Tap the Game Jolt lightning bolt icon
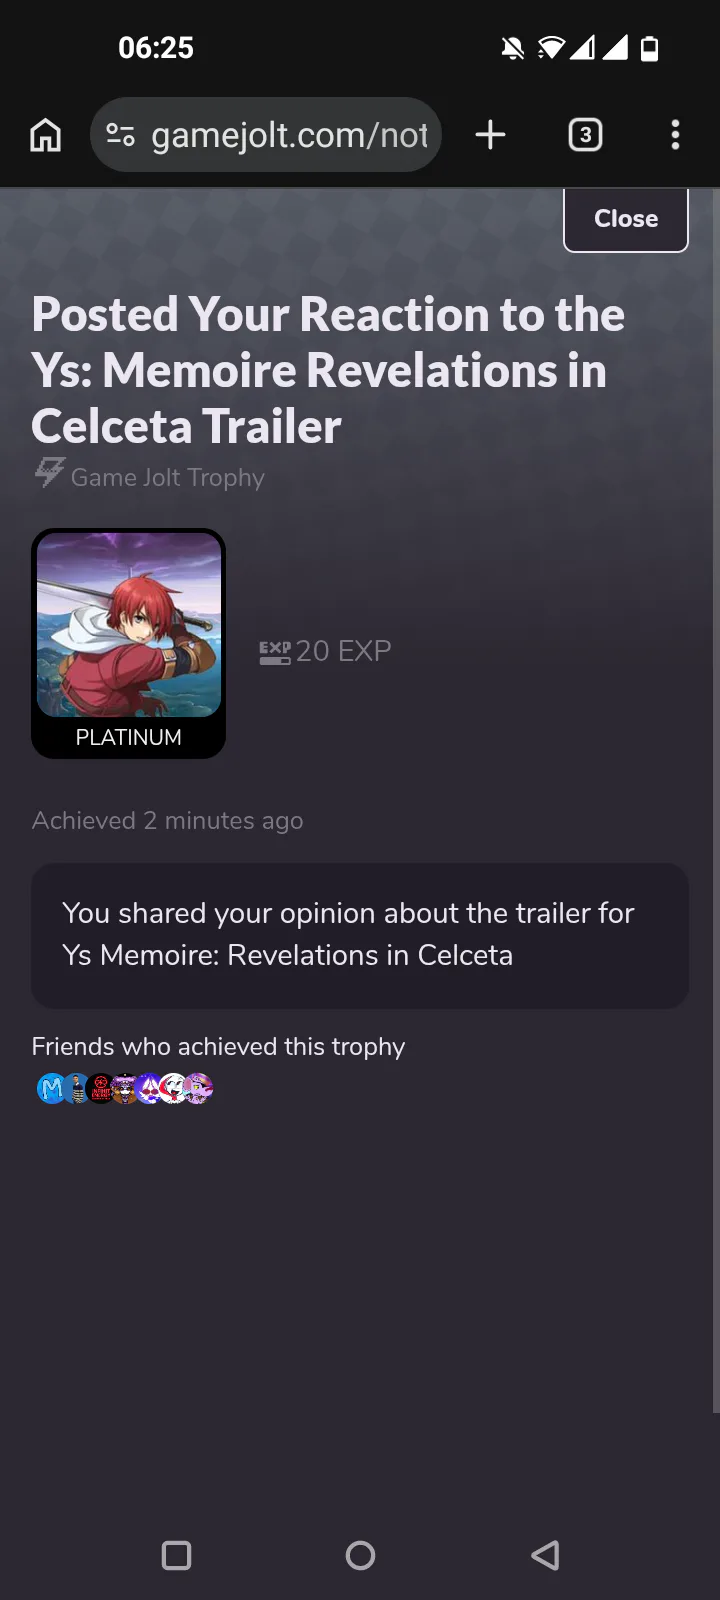 coord(50,473)
